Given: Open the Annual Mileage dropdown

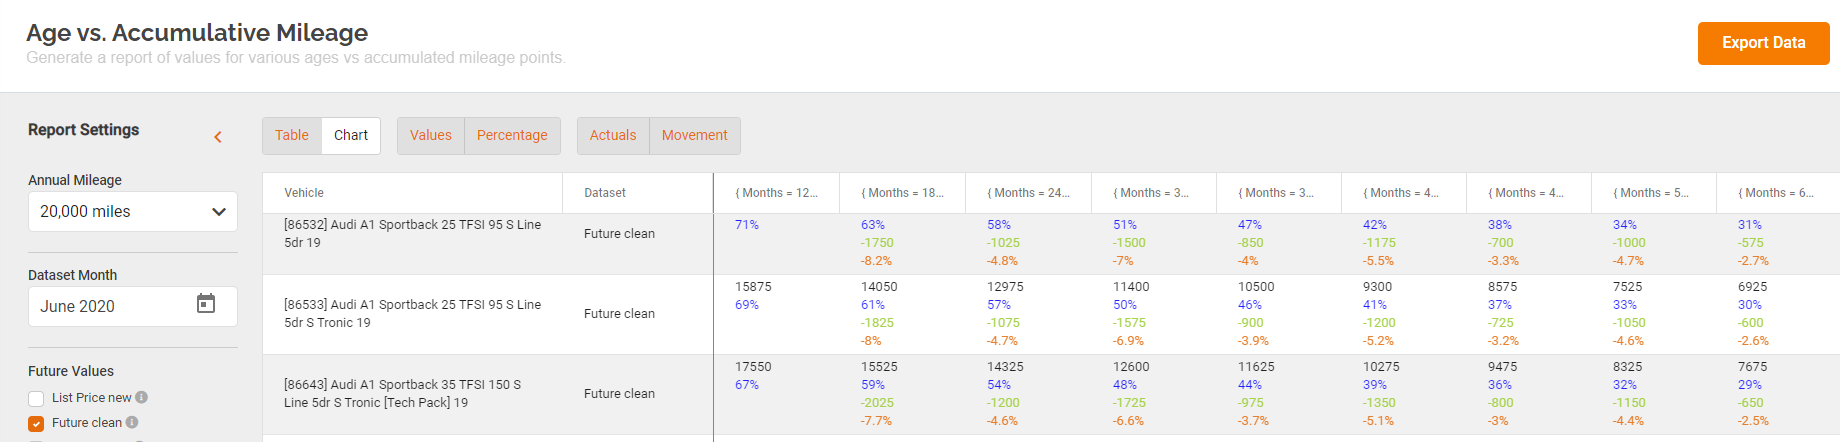Looking at the screenshot, I should pyautogui.click(x=133, y=211).
